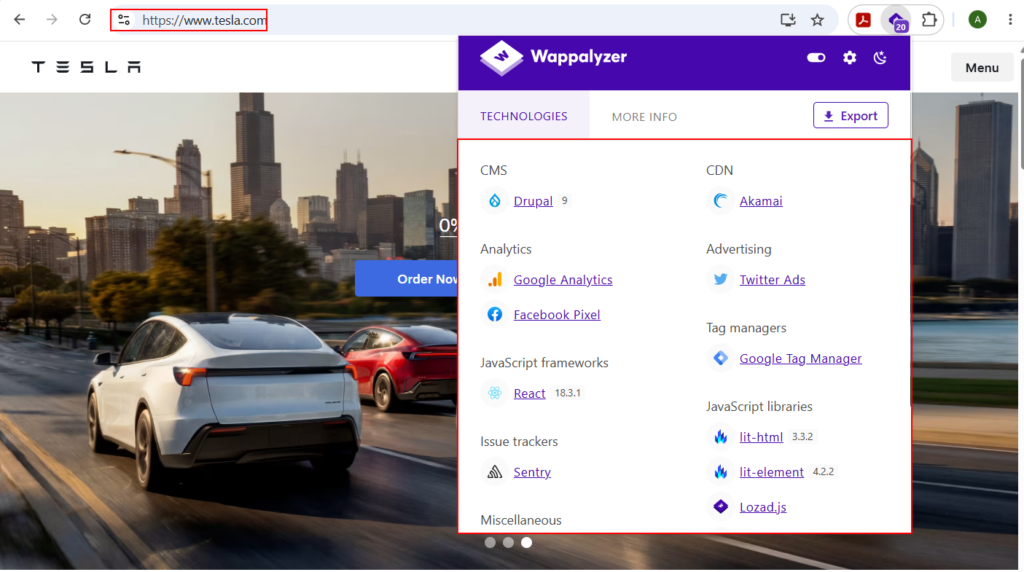This screenshot has width=1024, height=572.
Task: Open the Drupal technology link
Action: tap(533, 200)
